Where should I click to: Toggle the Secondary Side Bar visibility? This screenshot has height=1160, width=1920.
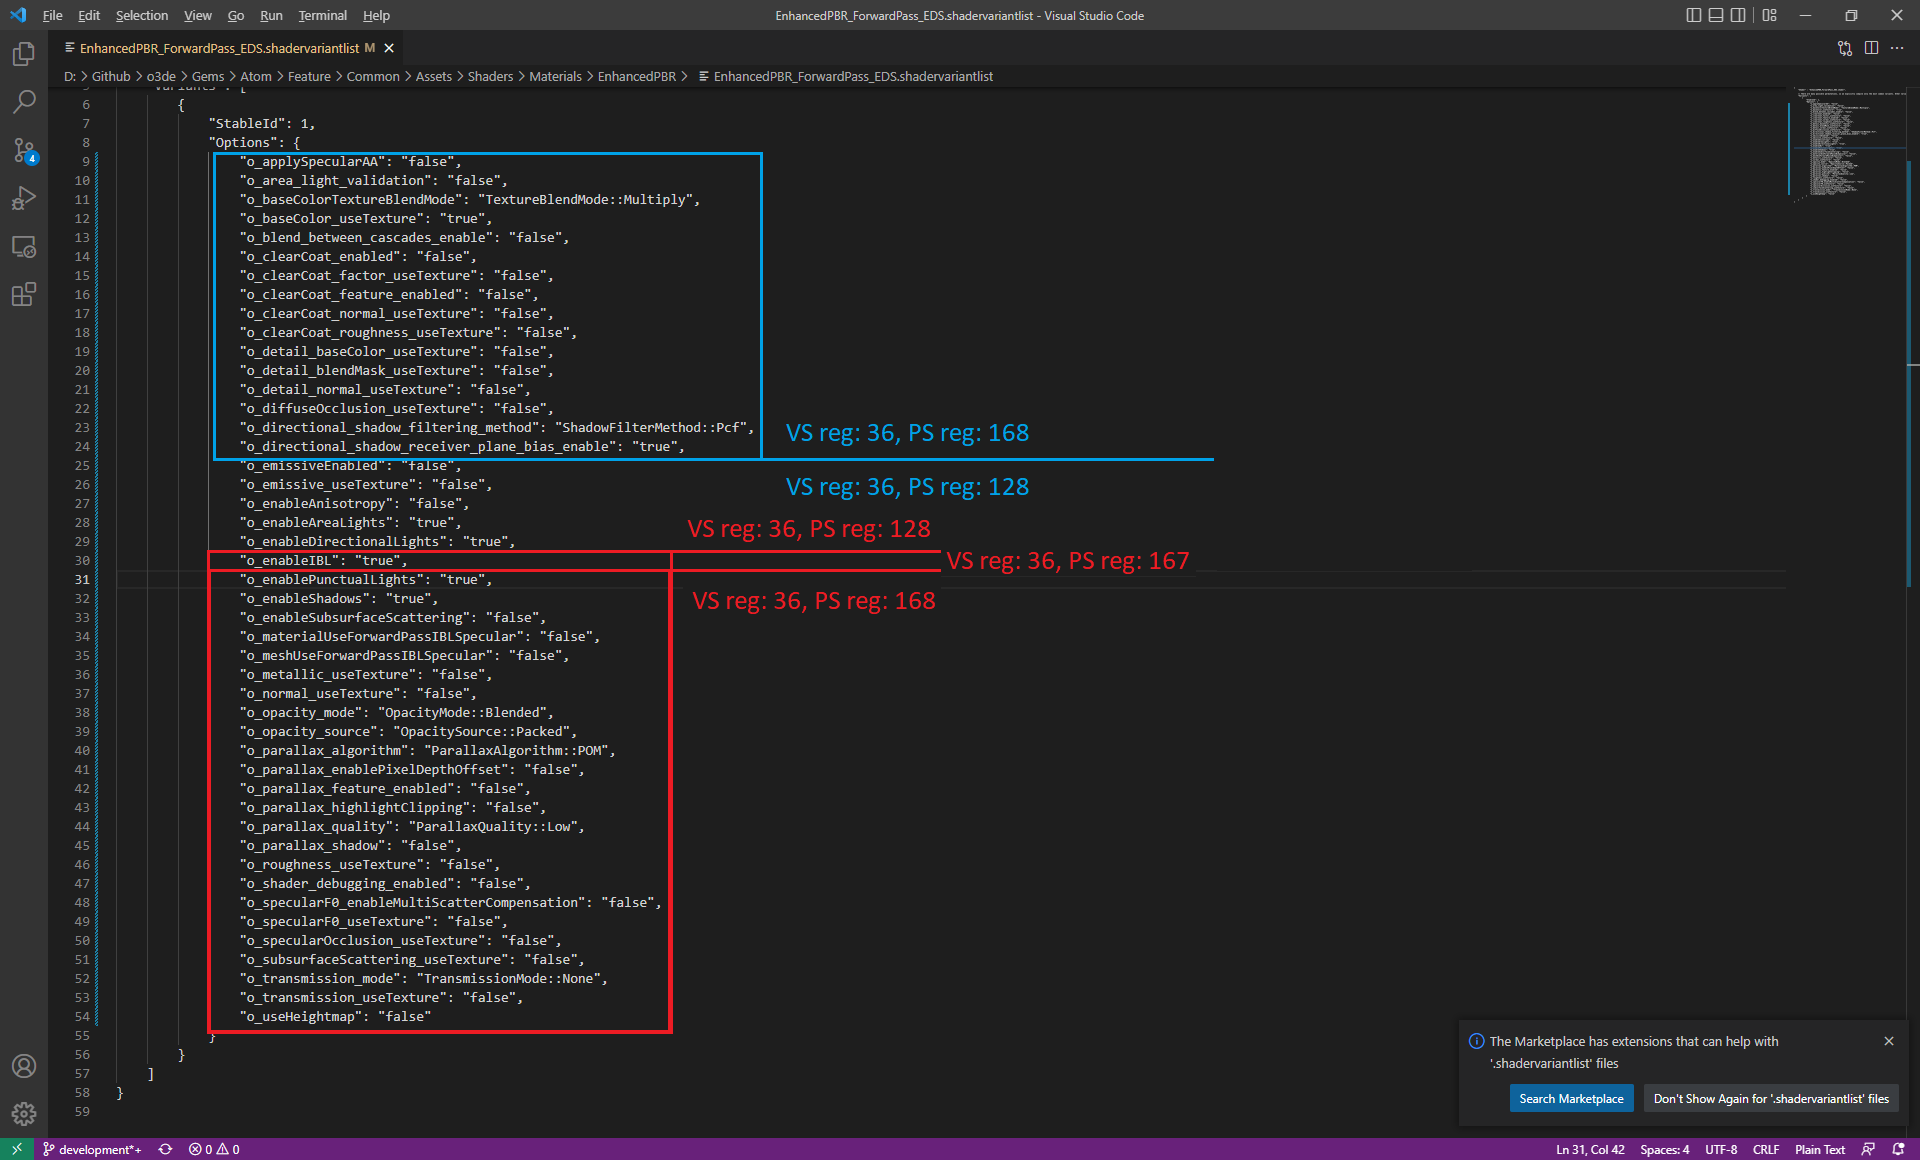click(x=1739, y=15)
